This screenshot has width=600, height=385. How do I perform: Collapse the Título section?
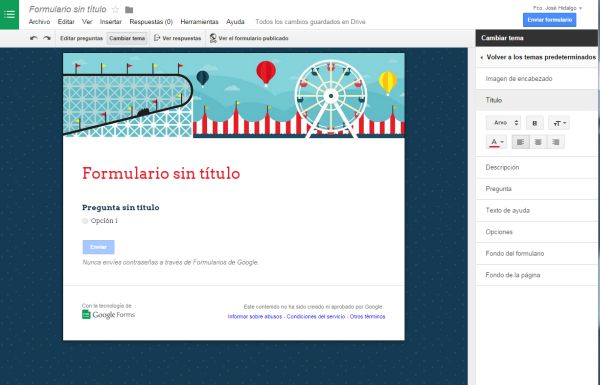(536, 100)
